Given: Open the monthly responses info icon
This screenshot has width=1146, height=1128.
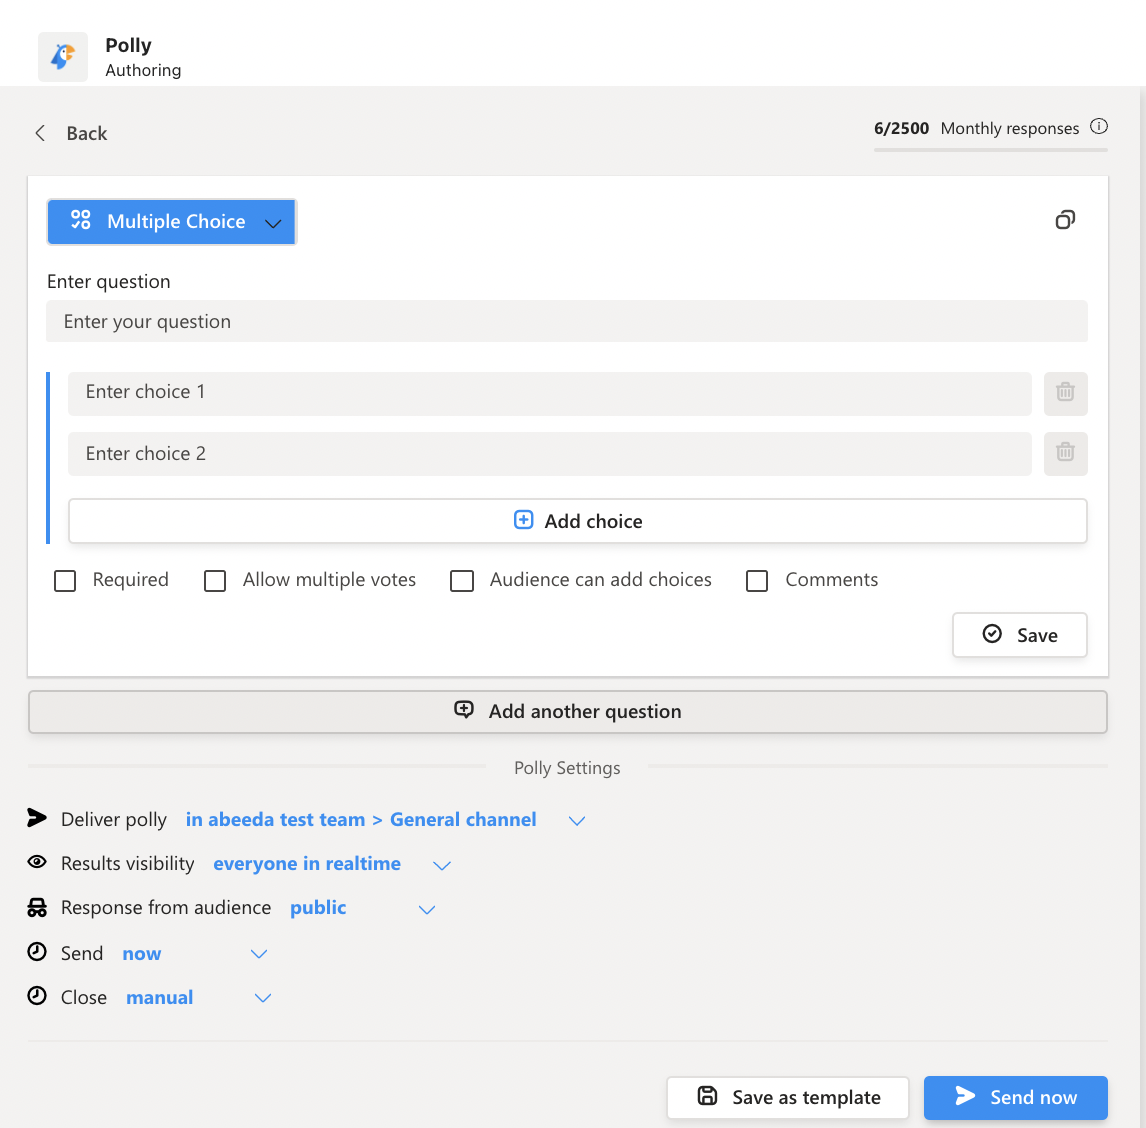Looking at the screenshot, I should tap(1099, 127).
